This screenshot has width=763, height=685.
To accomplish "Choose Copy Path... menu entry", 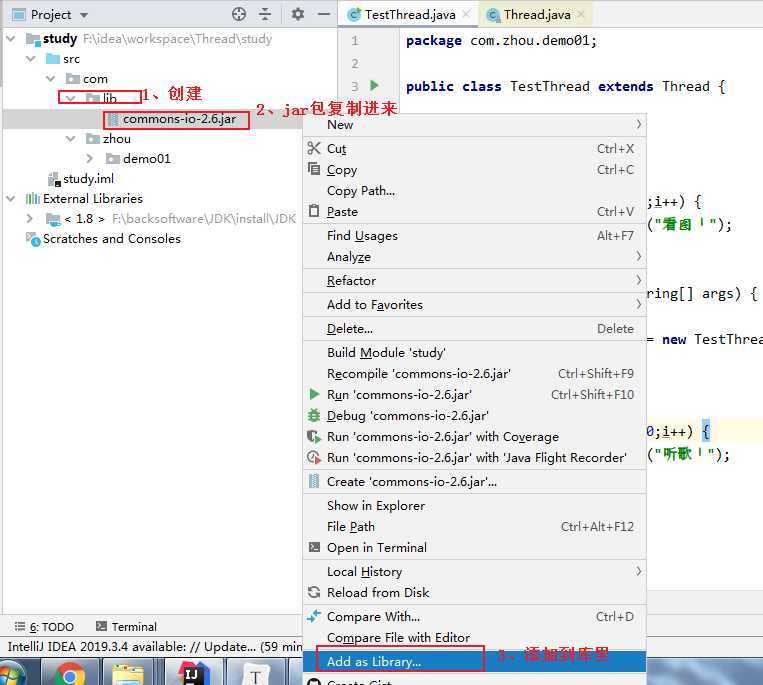I will [x=474, y=190].
